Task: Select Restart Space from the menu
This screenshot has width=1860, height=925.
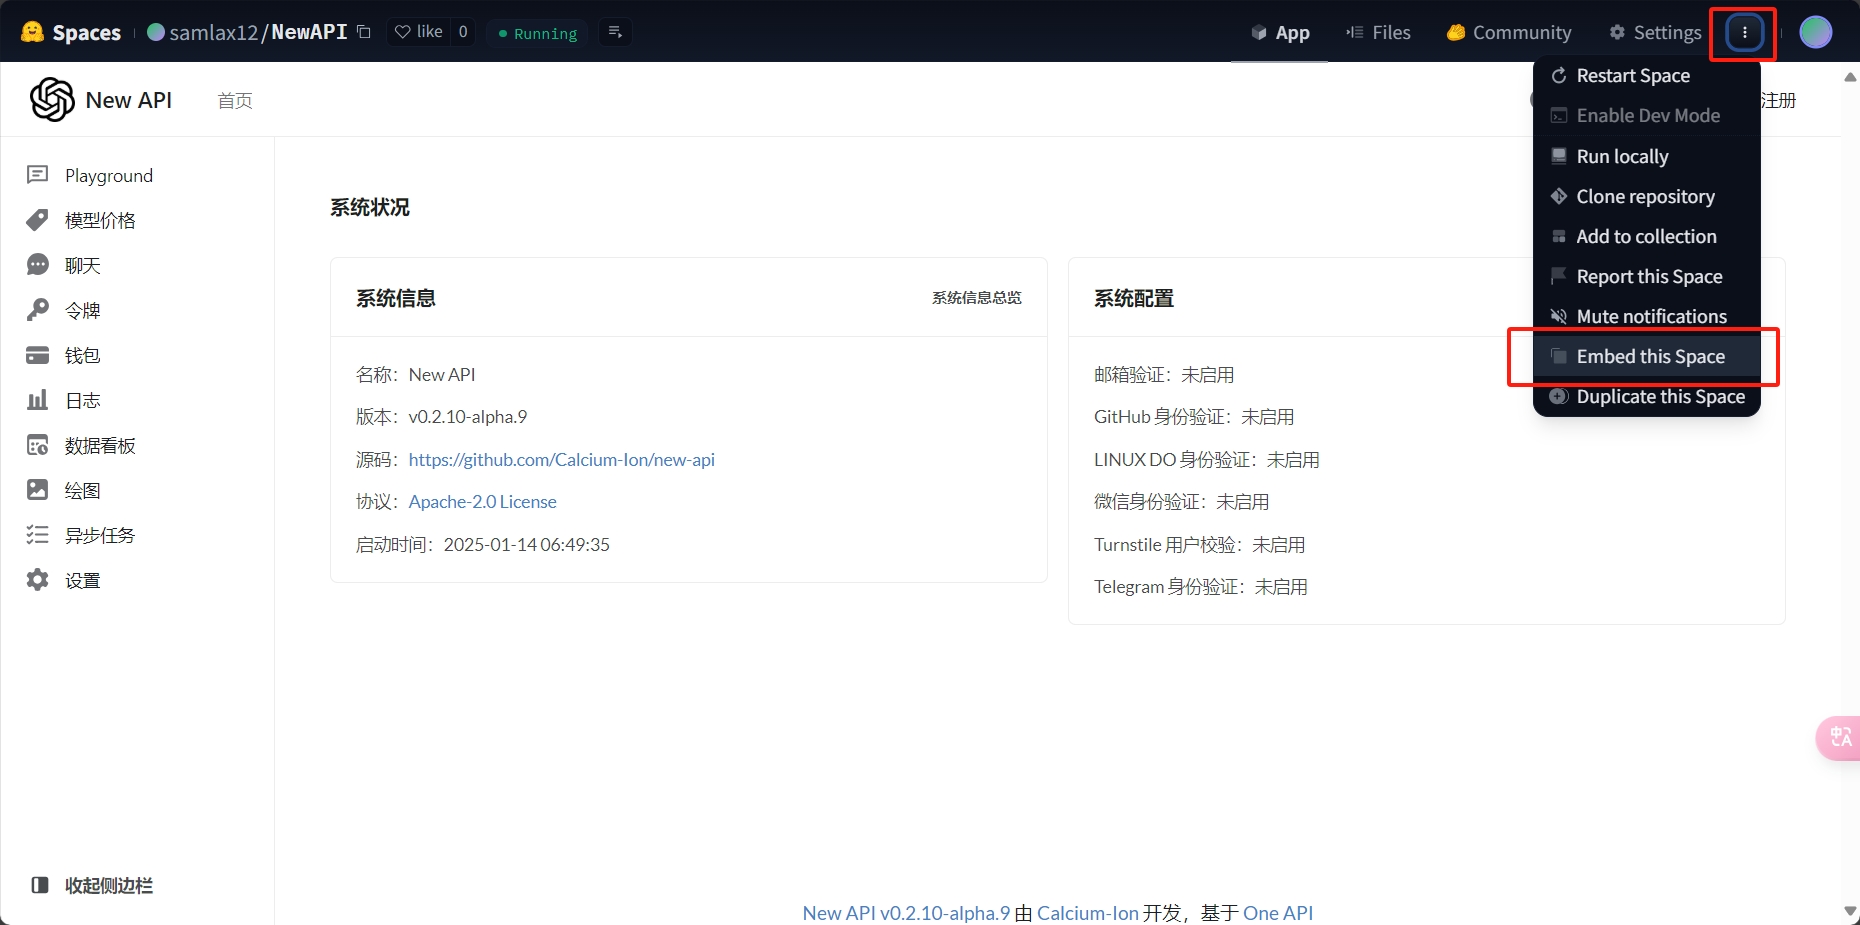Action: coord(1647,76)
